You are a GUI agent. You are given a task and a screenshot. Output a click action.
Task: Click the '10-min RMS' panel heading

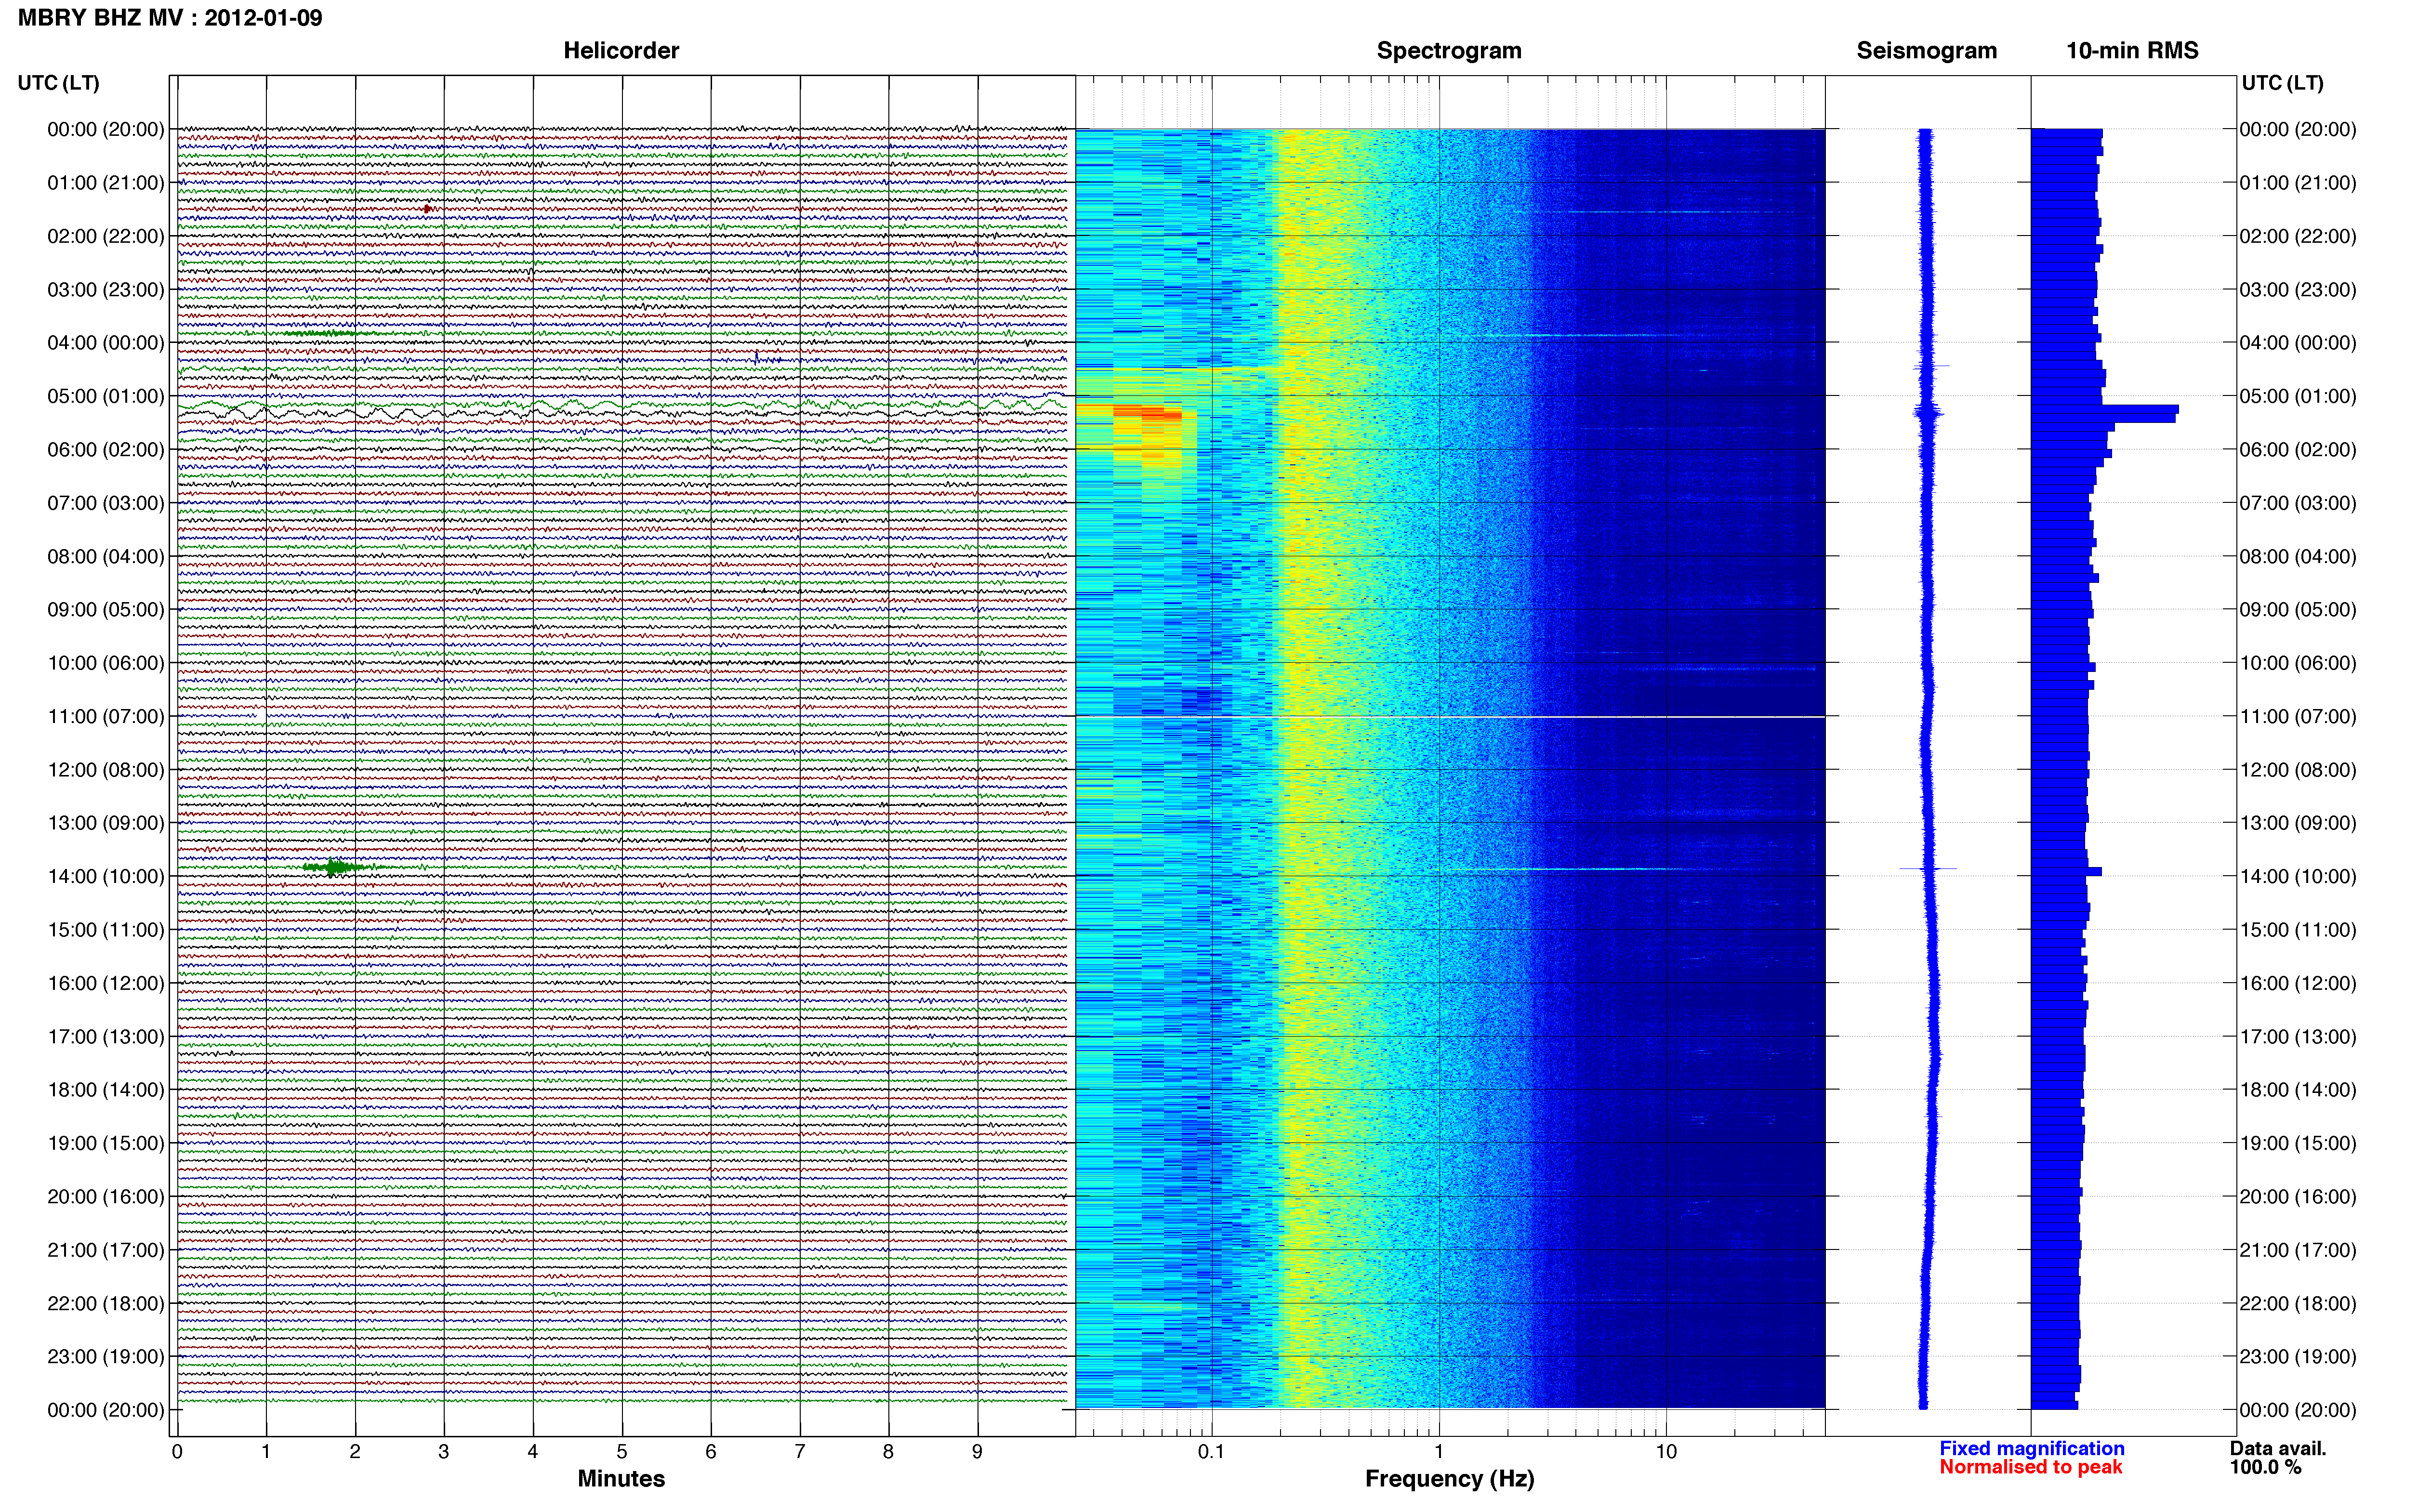coord(2132,51)
